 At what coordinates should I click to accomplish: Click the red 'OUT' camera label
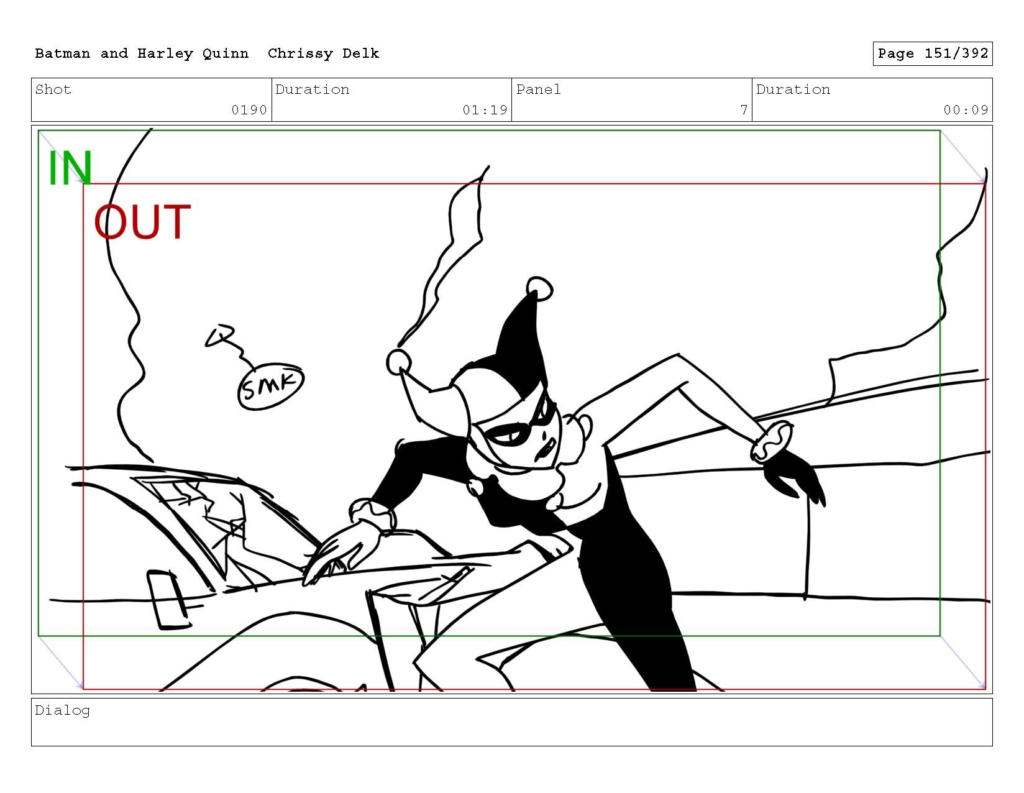click(x=142, y=222)
